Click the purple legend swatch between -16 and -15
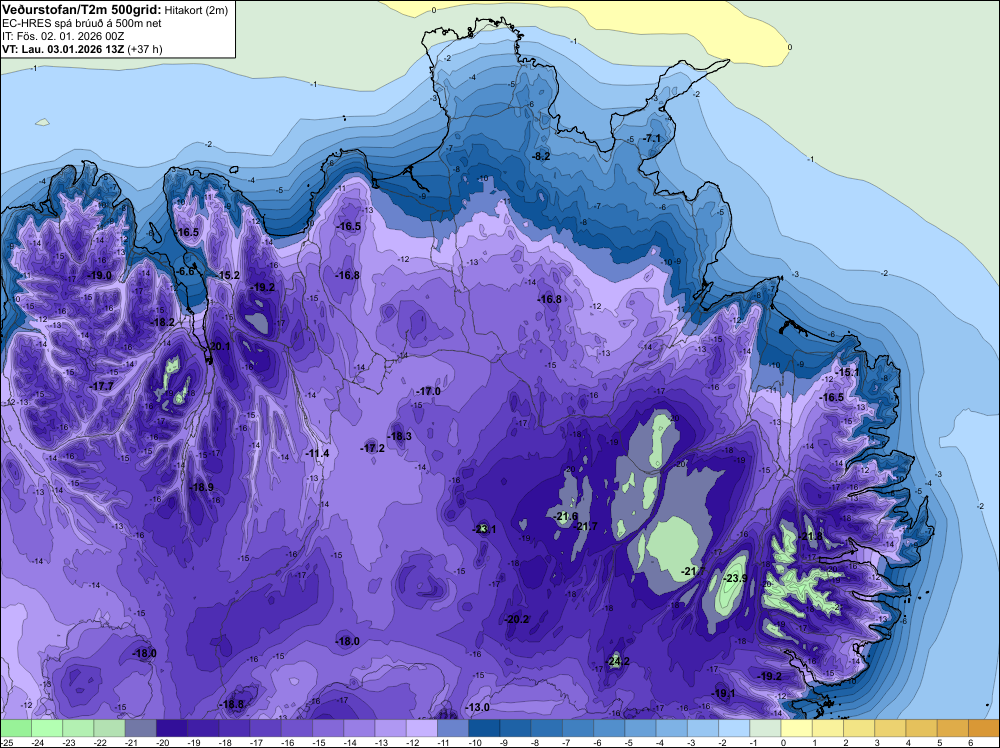Screen dimensions: 1000x748 (297, 728)
